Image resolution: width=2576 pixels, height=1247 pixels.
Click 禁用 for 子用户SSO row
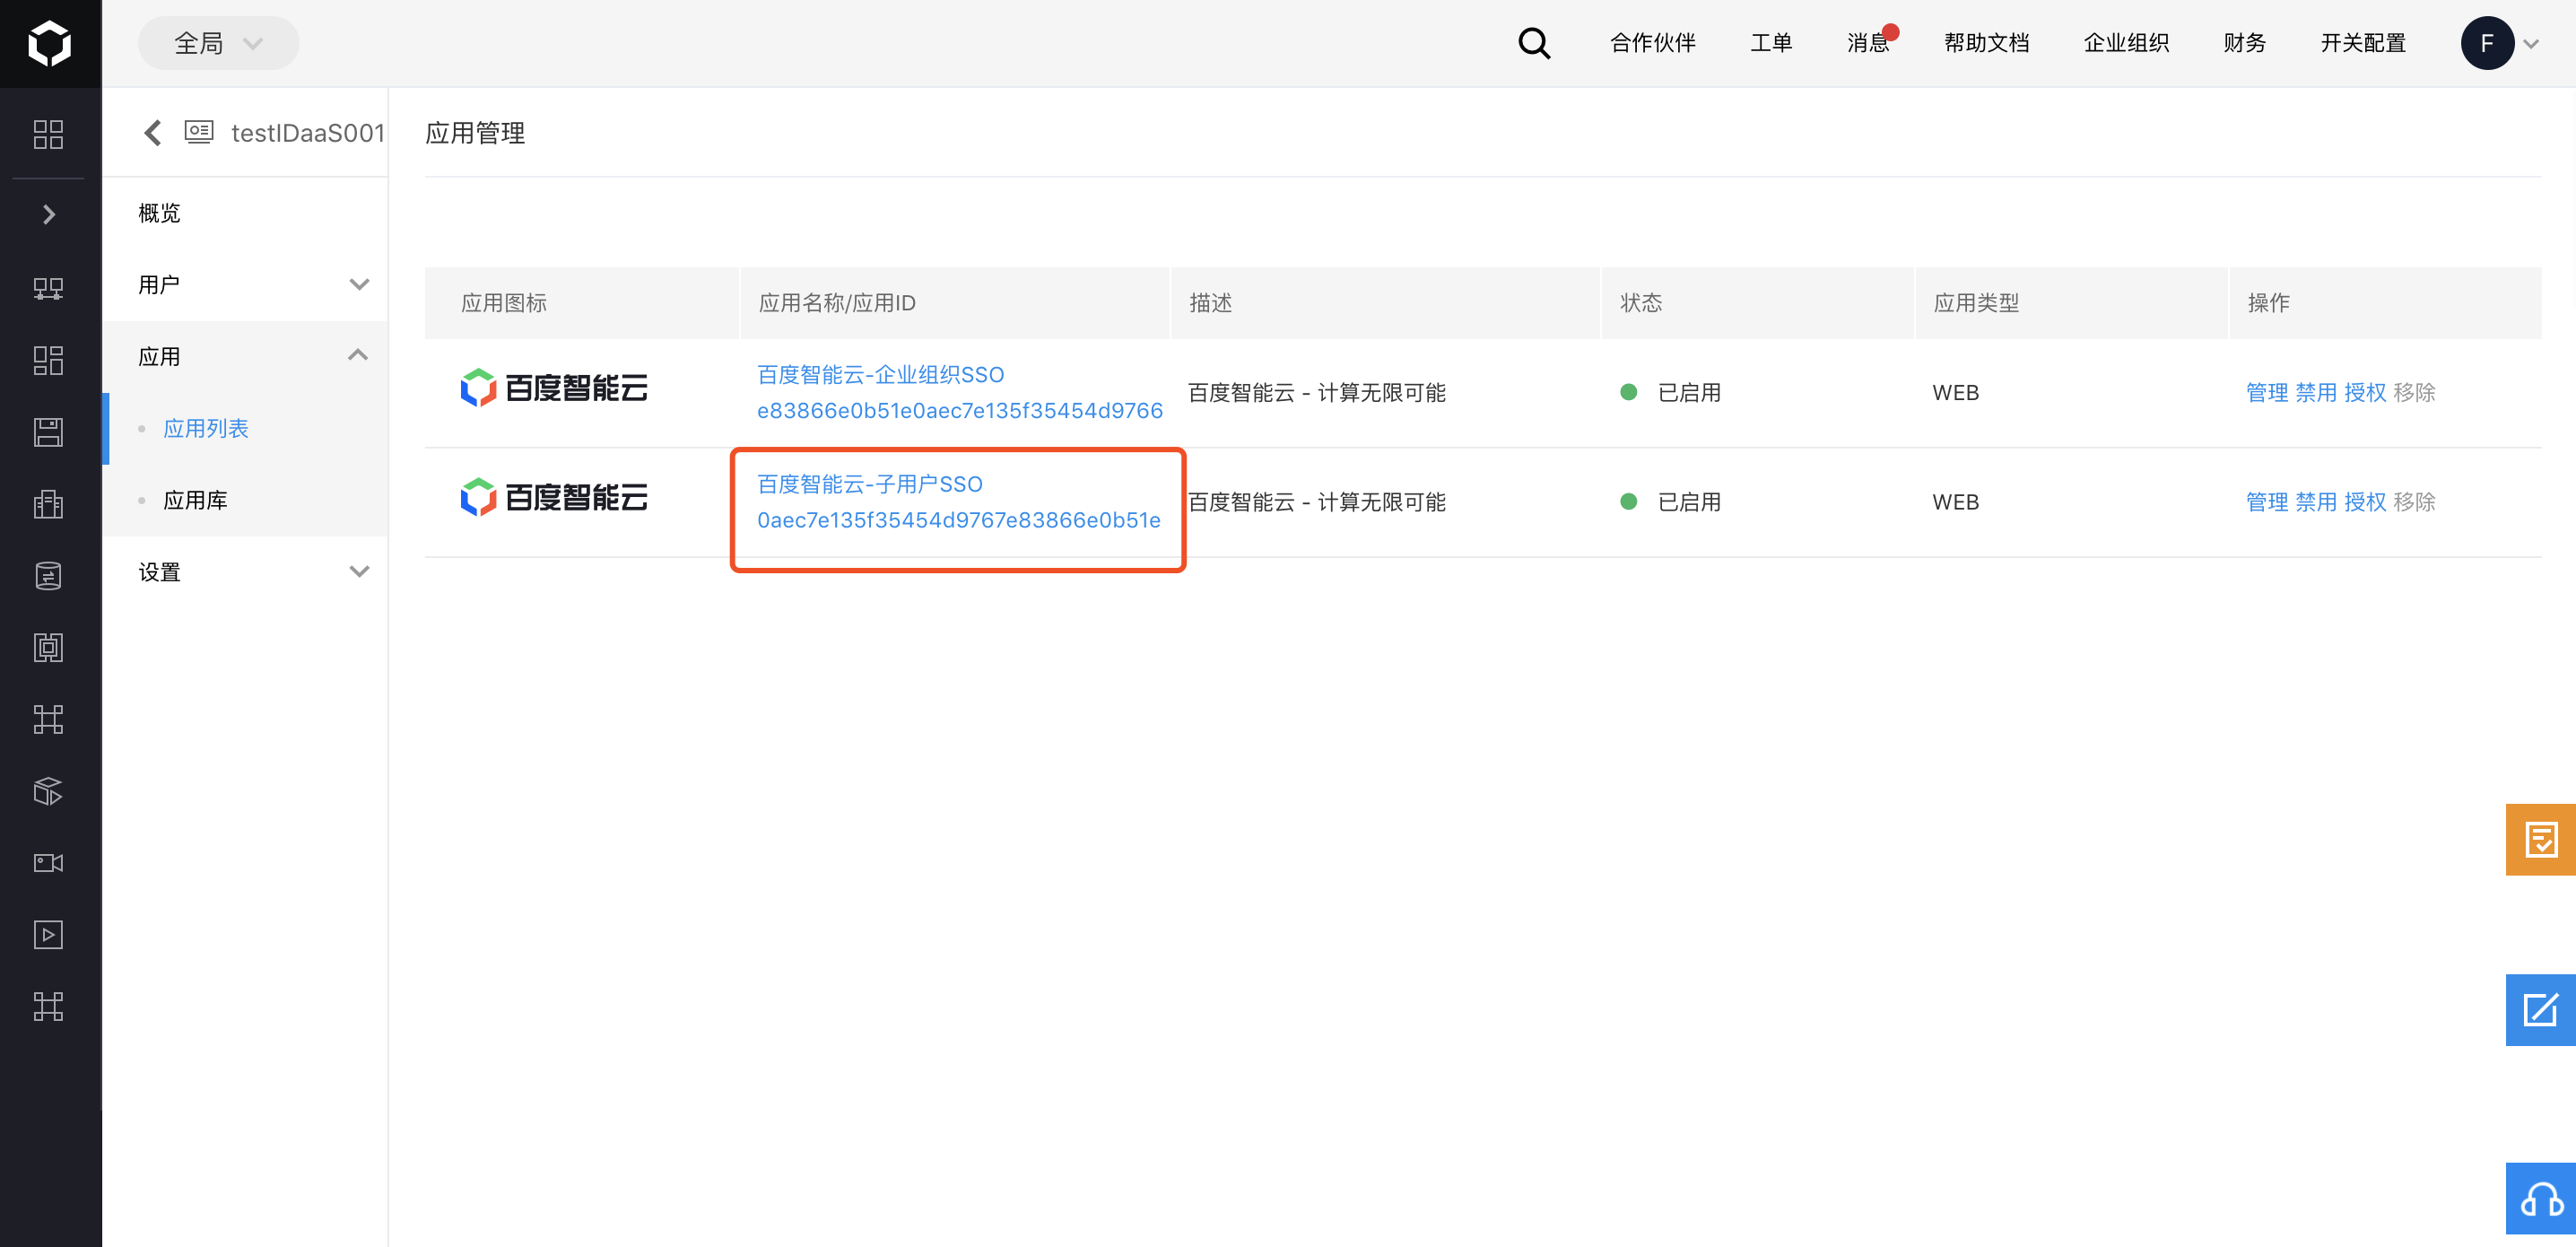click(2315, 502)
